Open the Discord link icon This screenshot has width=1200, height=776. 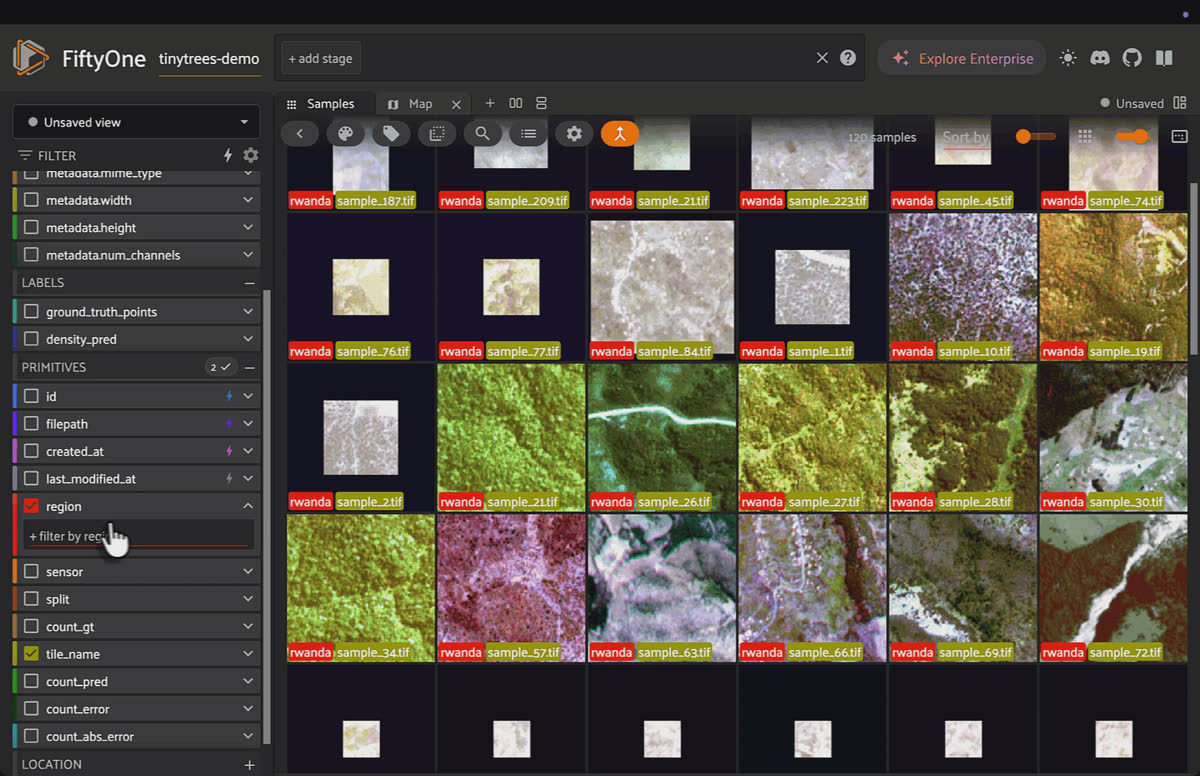[1100, 58]
